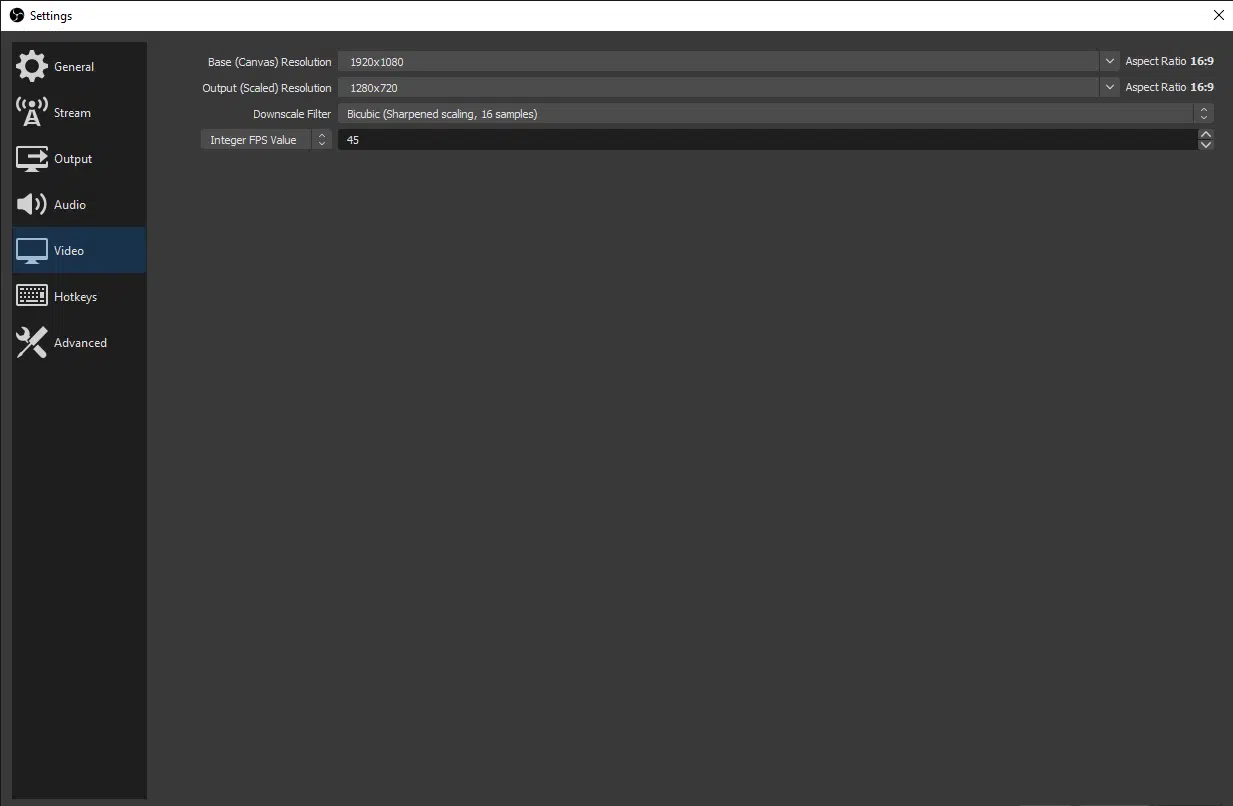Click the Output monitor-arrow icon
The width and height of the screenshot is (1233, 806).
click(x=32, y=158)
